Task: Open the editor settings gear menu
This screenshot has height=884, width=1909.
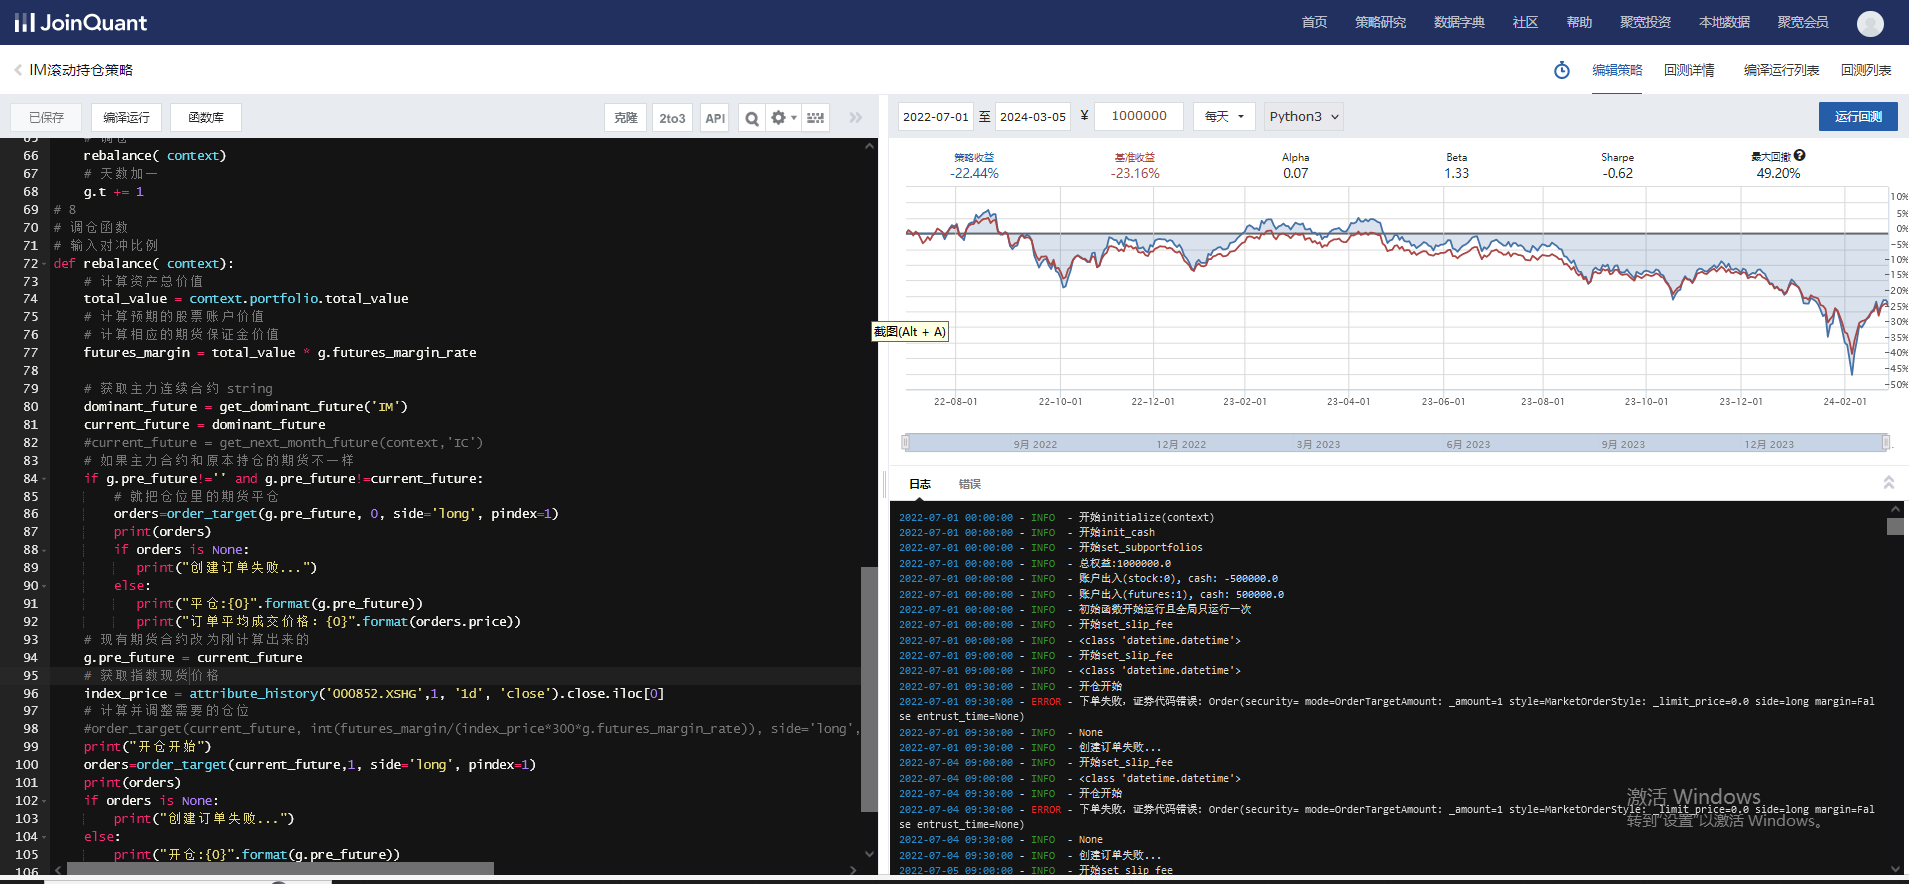Action: [782, 118]
